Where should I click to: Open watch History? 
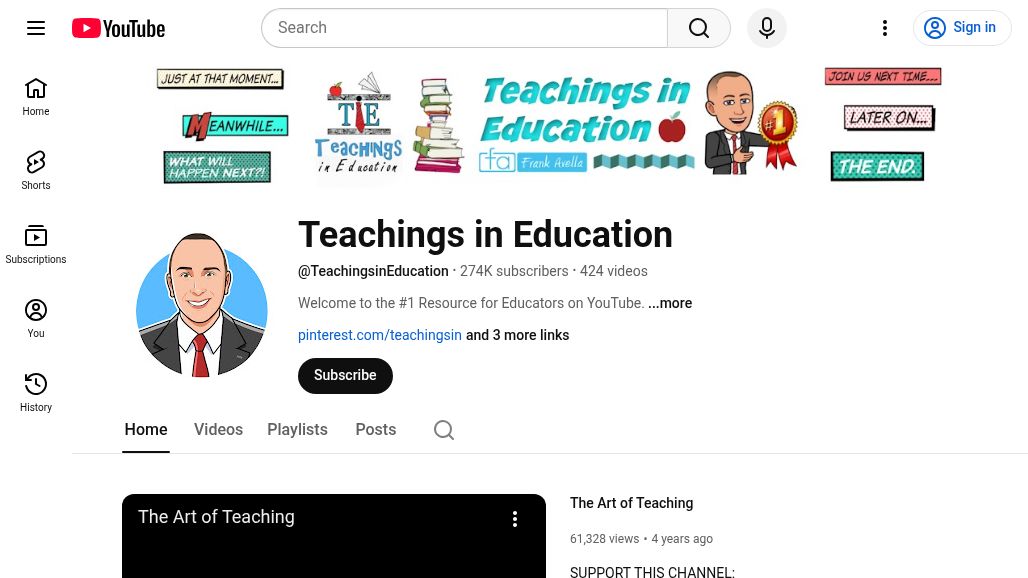36,393
